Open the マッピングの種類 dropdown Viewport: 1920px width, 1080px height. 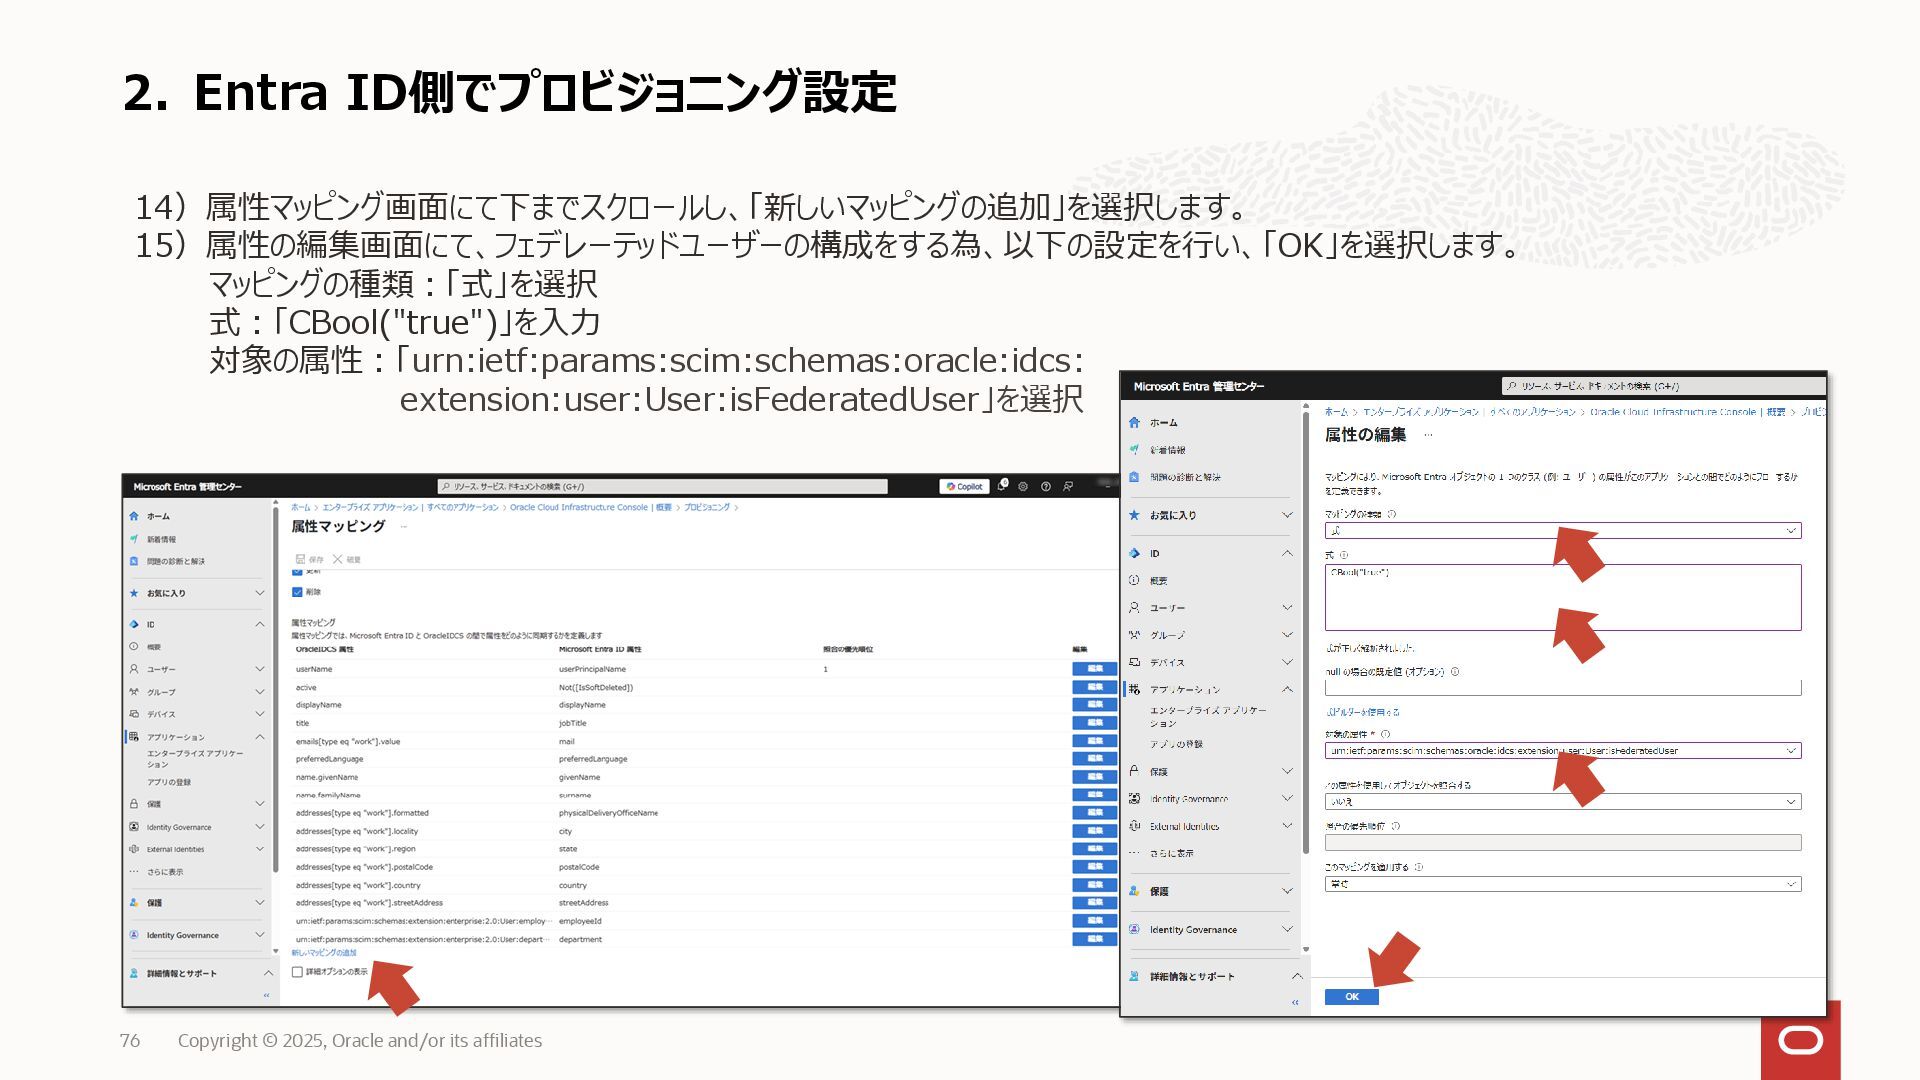(x=1563, y=531)
